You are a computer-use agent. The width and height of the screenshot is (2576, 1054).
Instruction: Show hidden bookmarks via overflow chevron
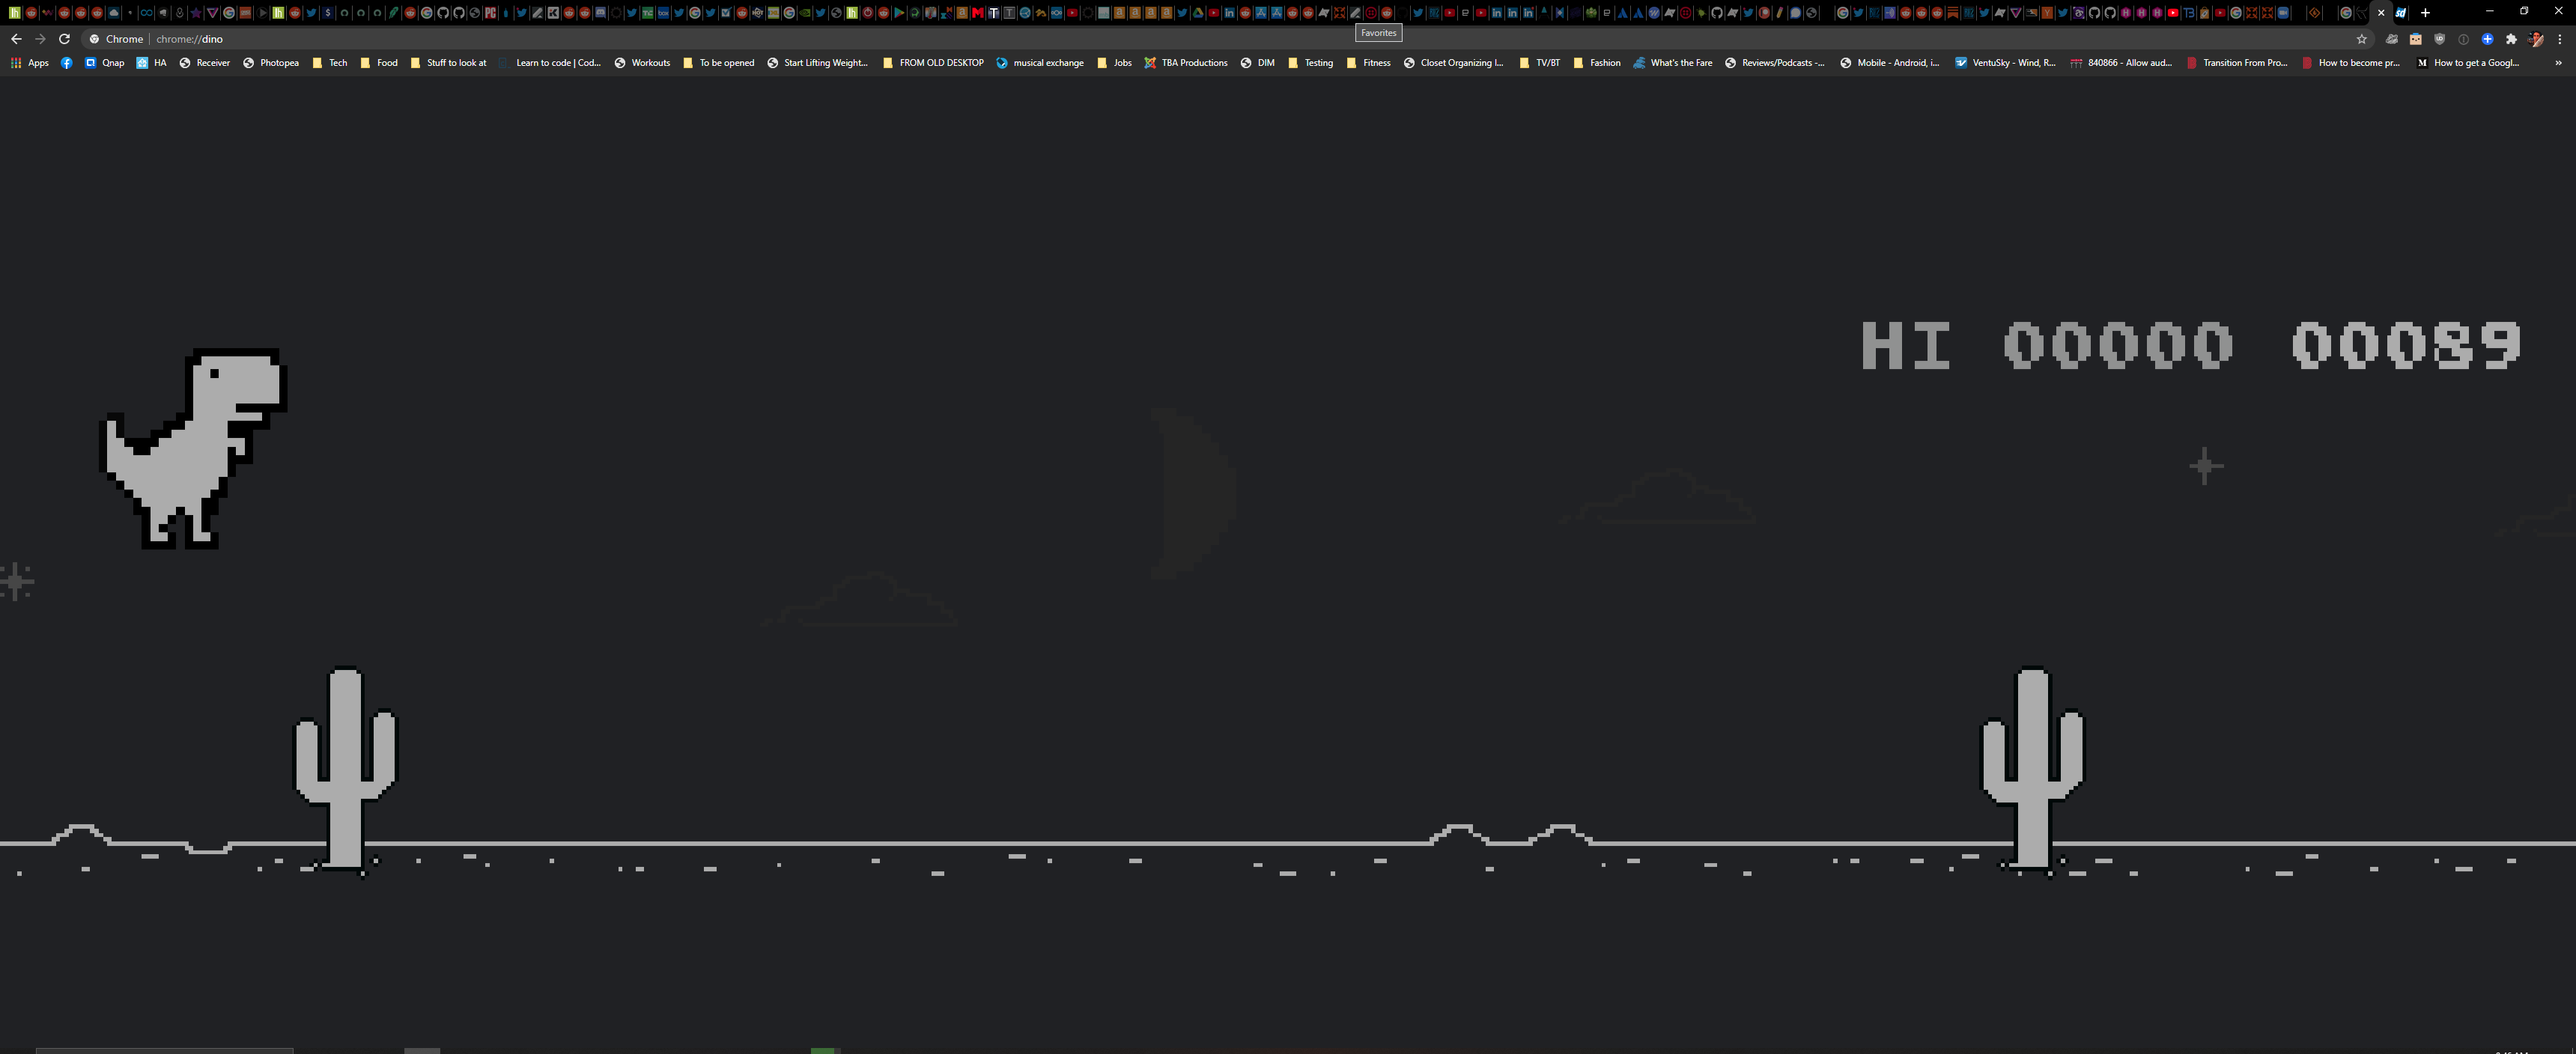2558,63
